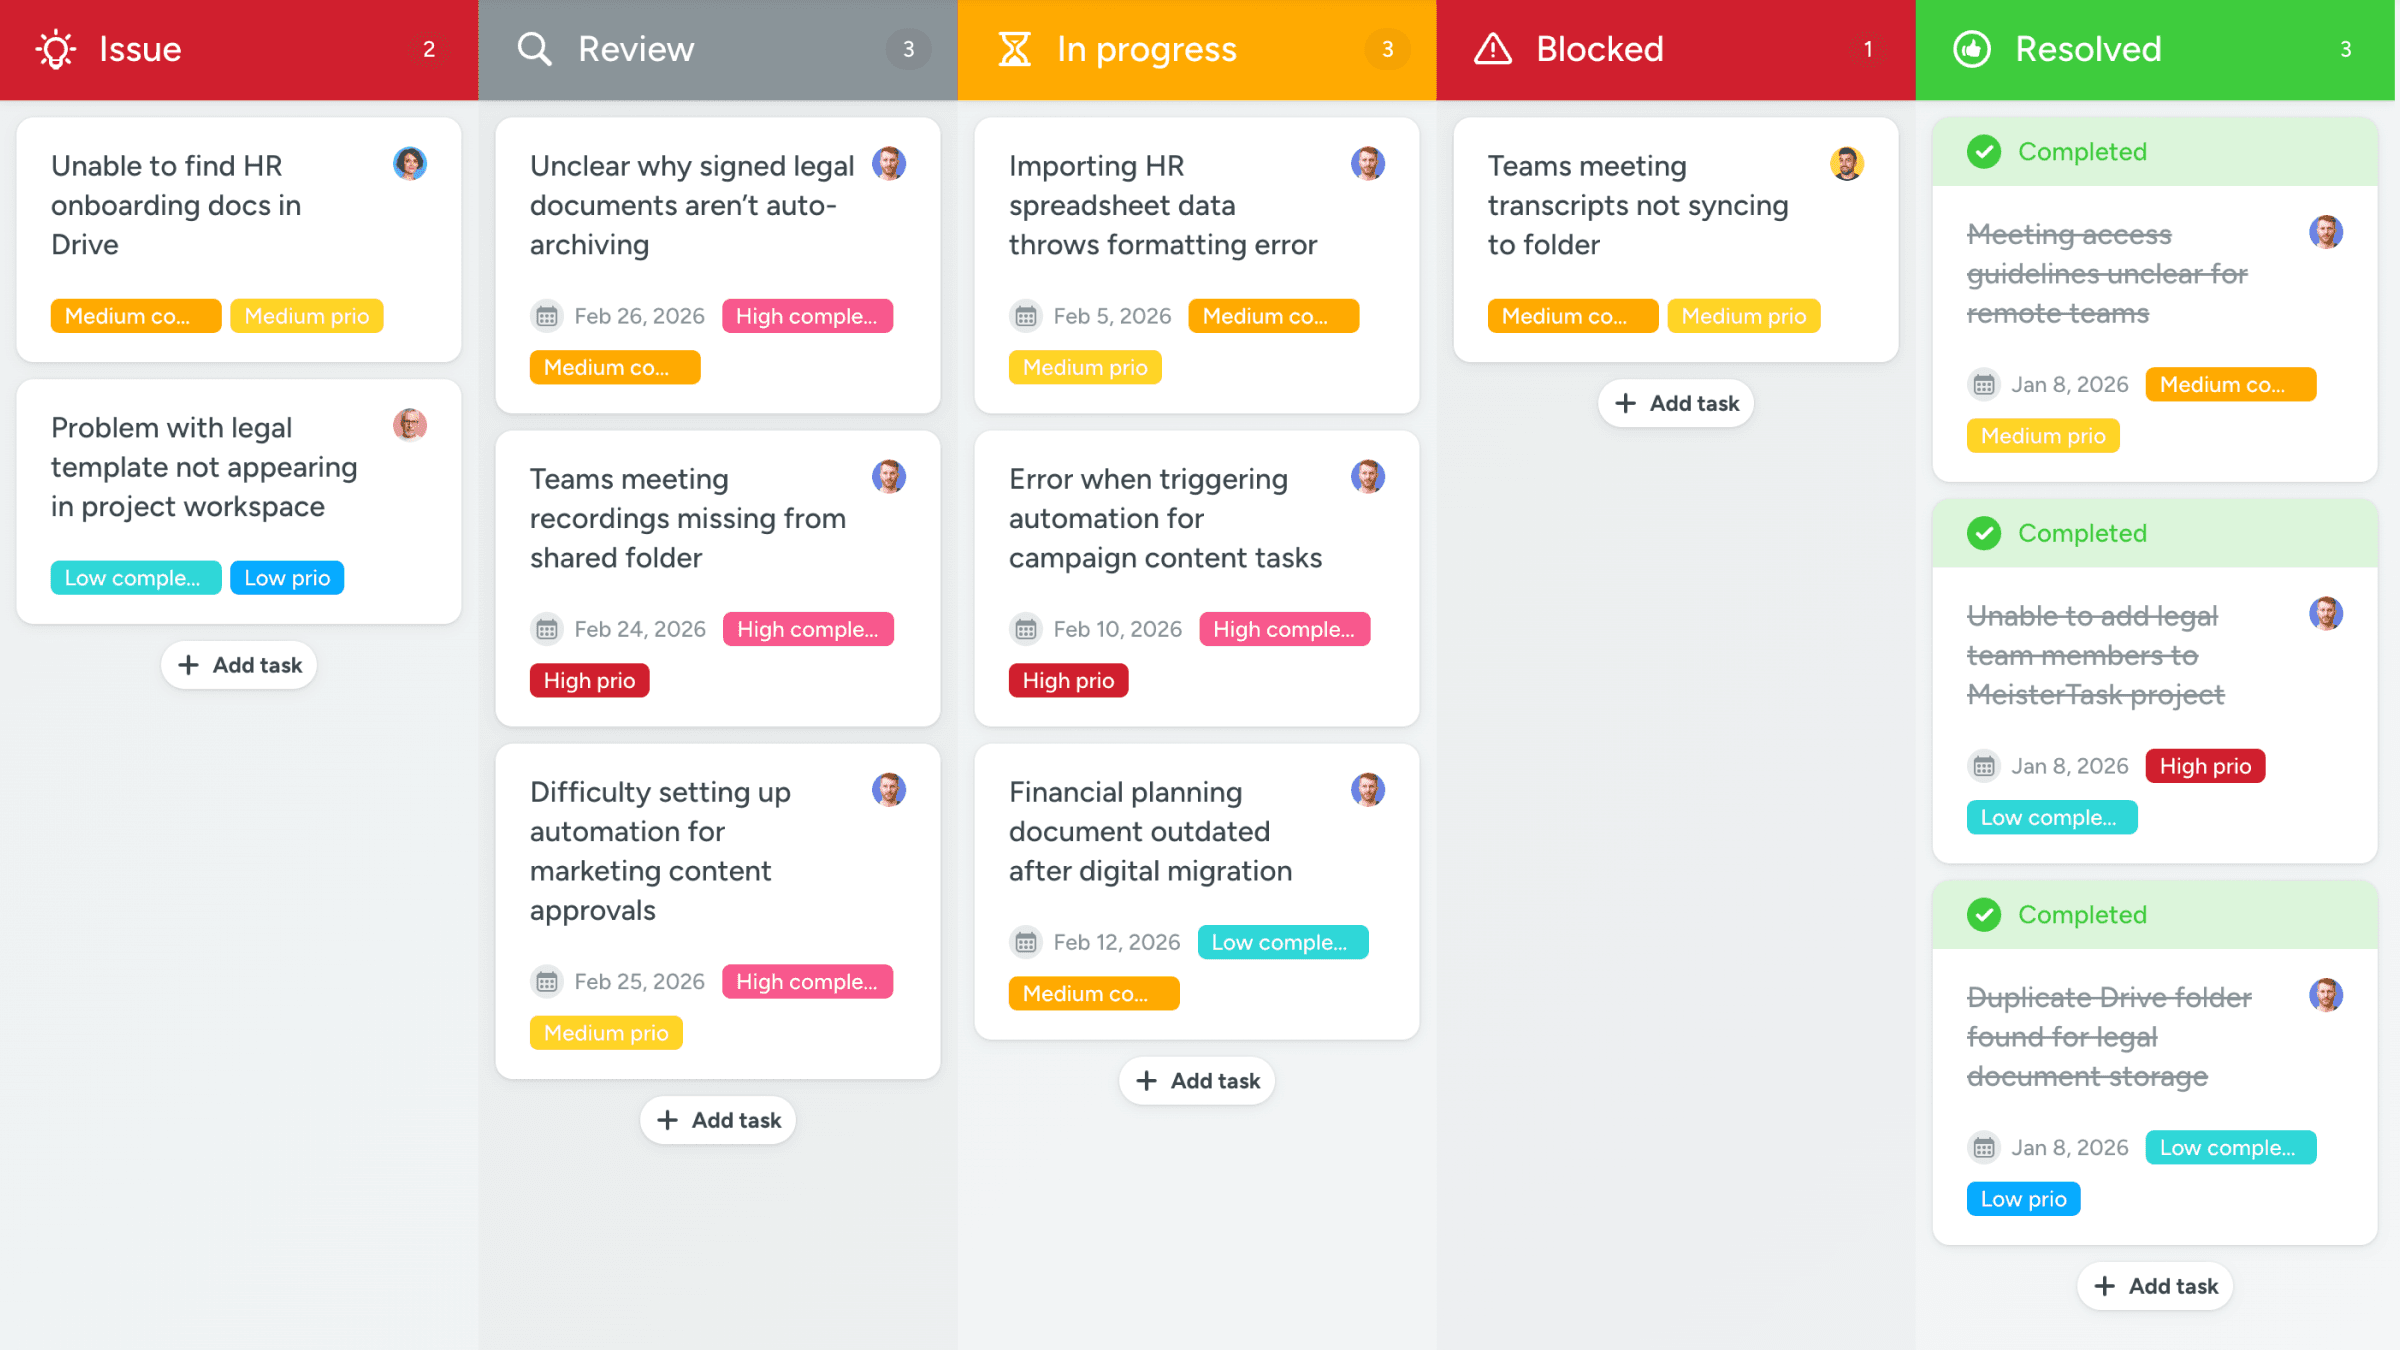Toggle Completed checkmark on Unable to add legal task
Viewport: 2400px width, 1350px height.
1984,534
